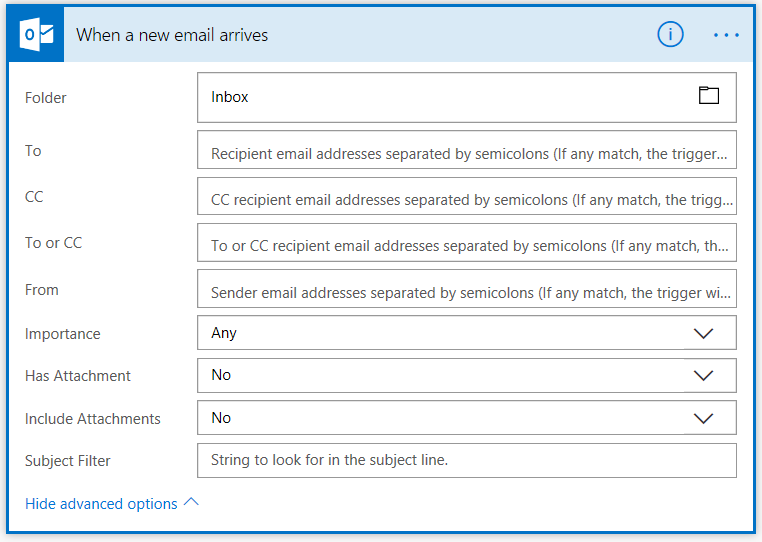Click the Outlook icon in trigger header
Image resolution: width=762 pixels, height=542 pixels.
tap(35, 35)
